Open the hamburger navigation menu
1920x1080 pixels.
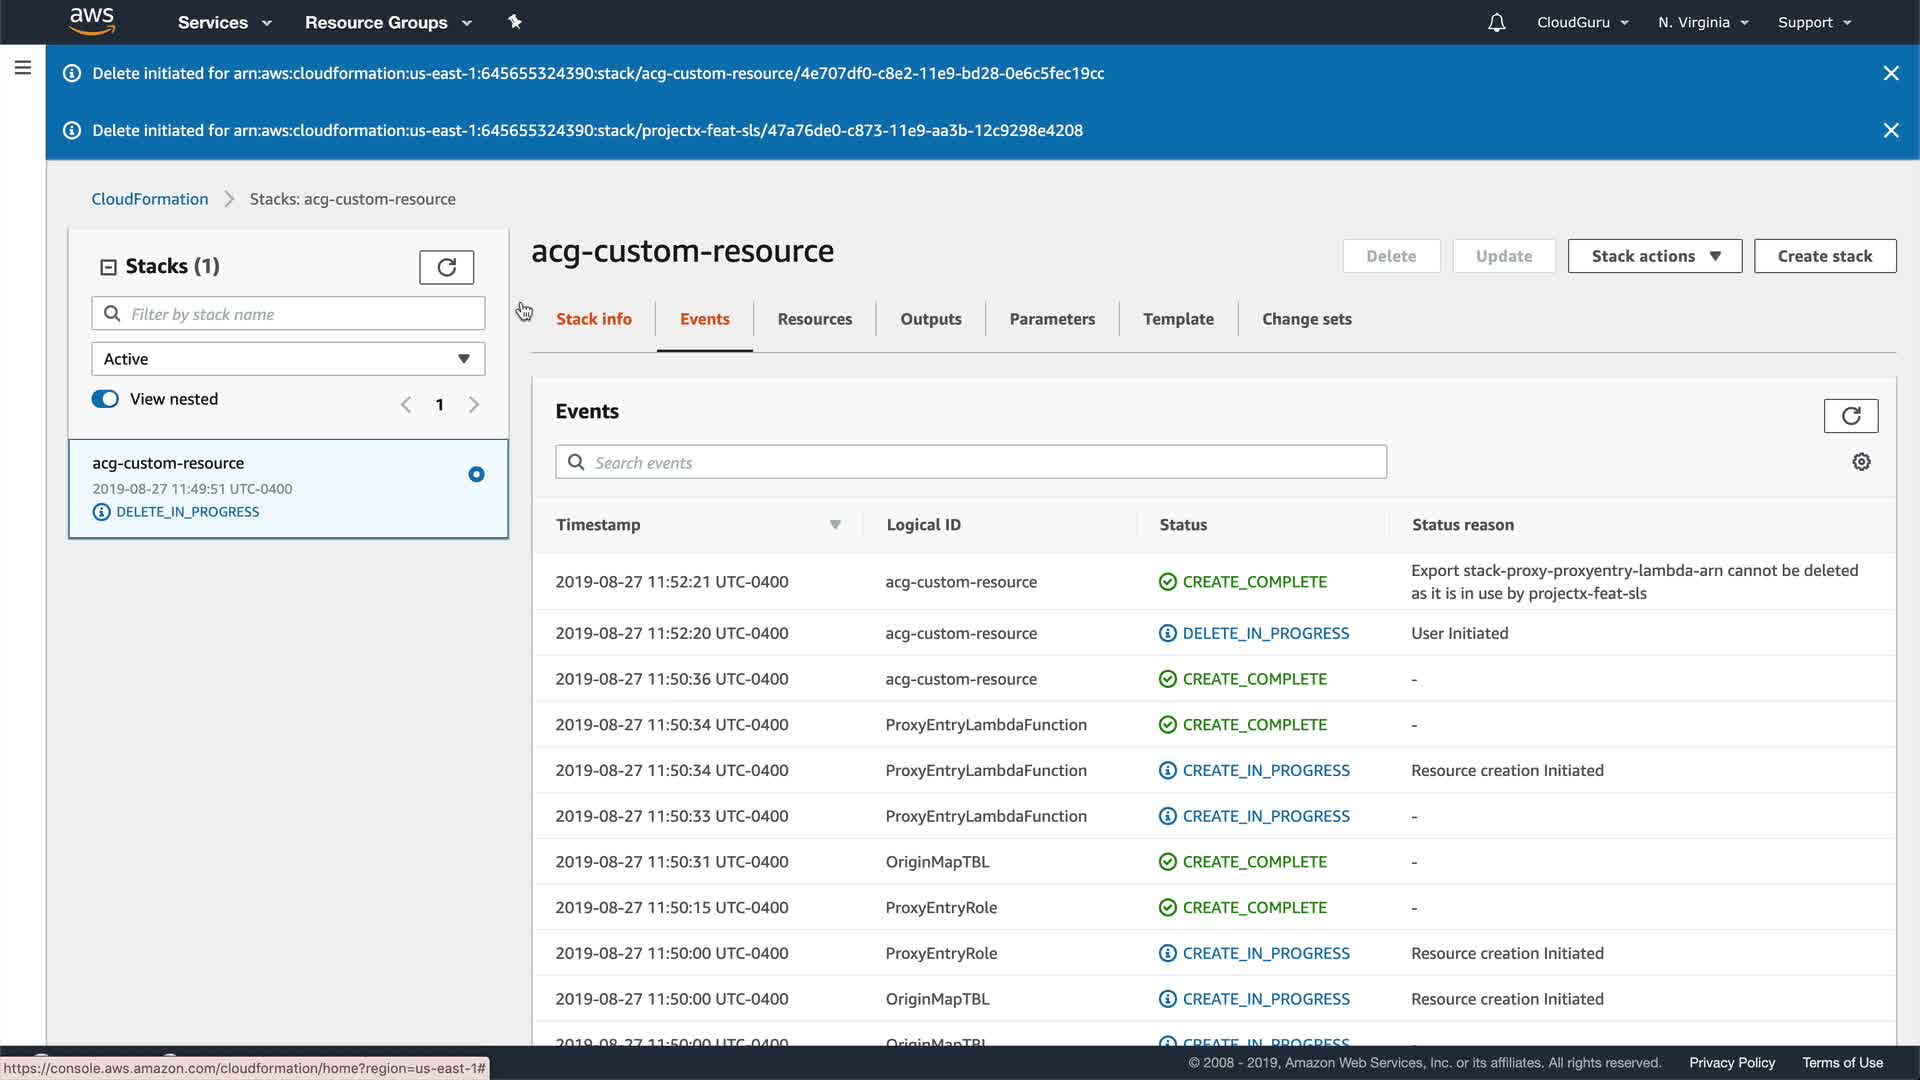[x=23, y=68]
